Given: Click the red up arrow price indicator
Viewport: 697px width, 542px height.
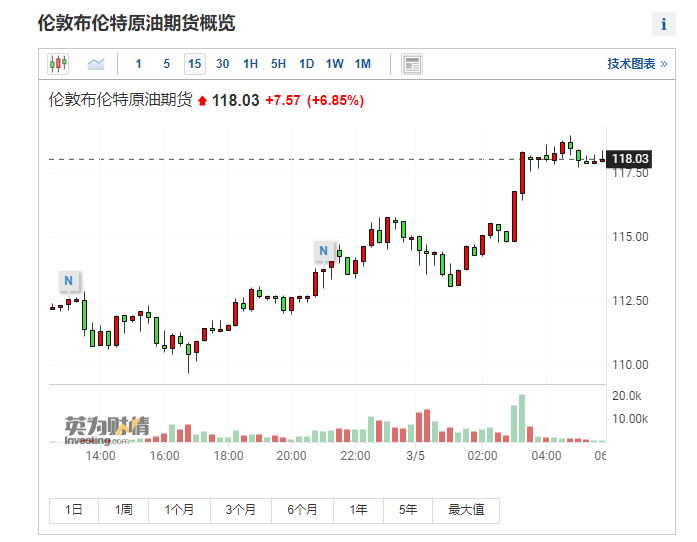Looking at the screenshot, I should (202, 101).
